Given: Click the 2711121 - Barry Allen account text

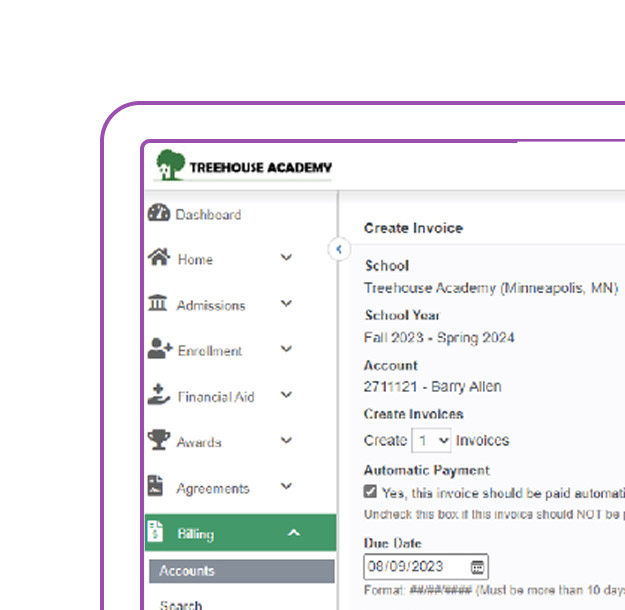Looking at the screenshot, I should pos(432,387).
